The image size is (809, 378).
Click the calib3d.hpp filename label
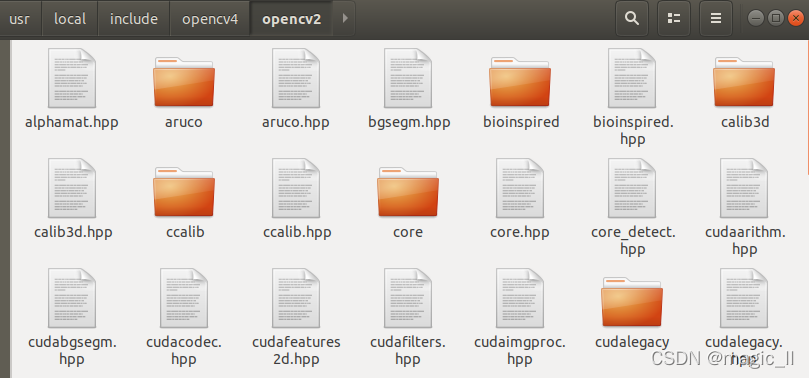(73, 233)
